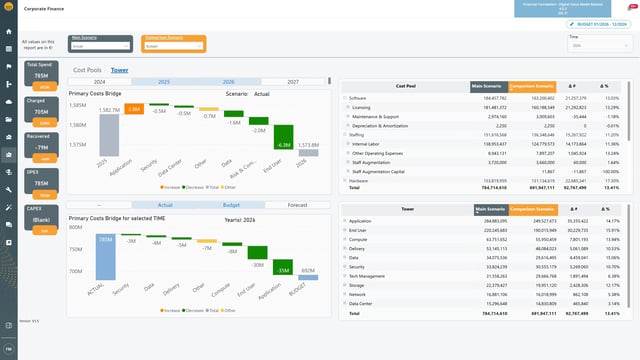Viewport: 640px width, 360px height.
Task: Open the Comparison Scenario dropdown
Action: (174, 46)
